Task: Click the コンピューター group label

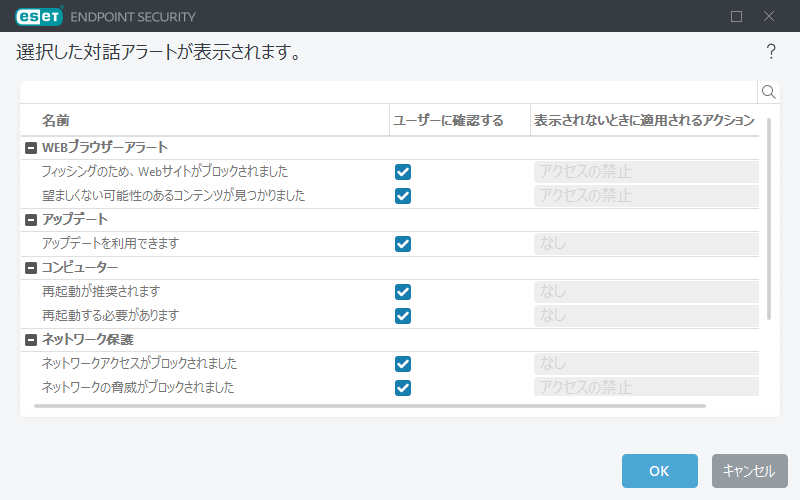Action: pos(80,267)
